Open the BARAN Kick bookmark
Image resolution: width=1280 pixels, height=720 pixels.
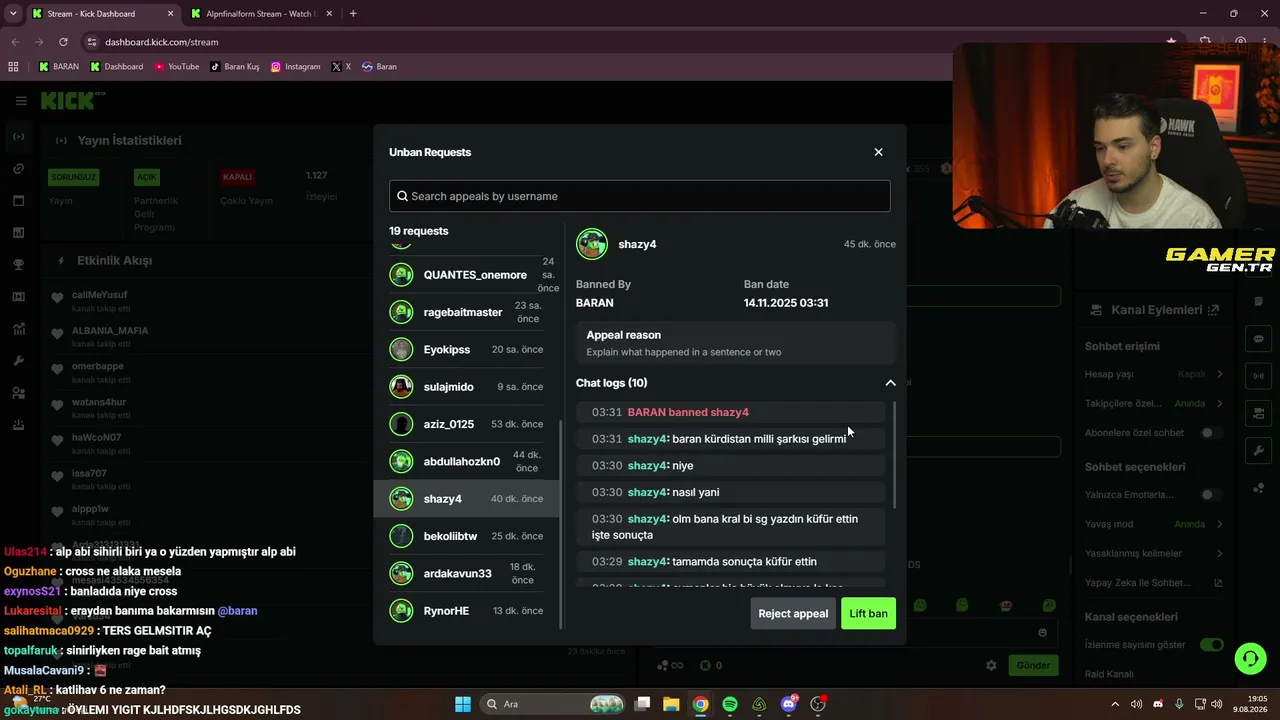pyautogui.click(x=58, y=67)
